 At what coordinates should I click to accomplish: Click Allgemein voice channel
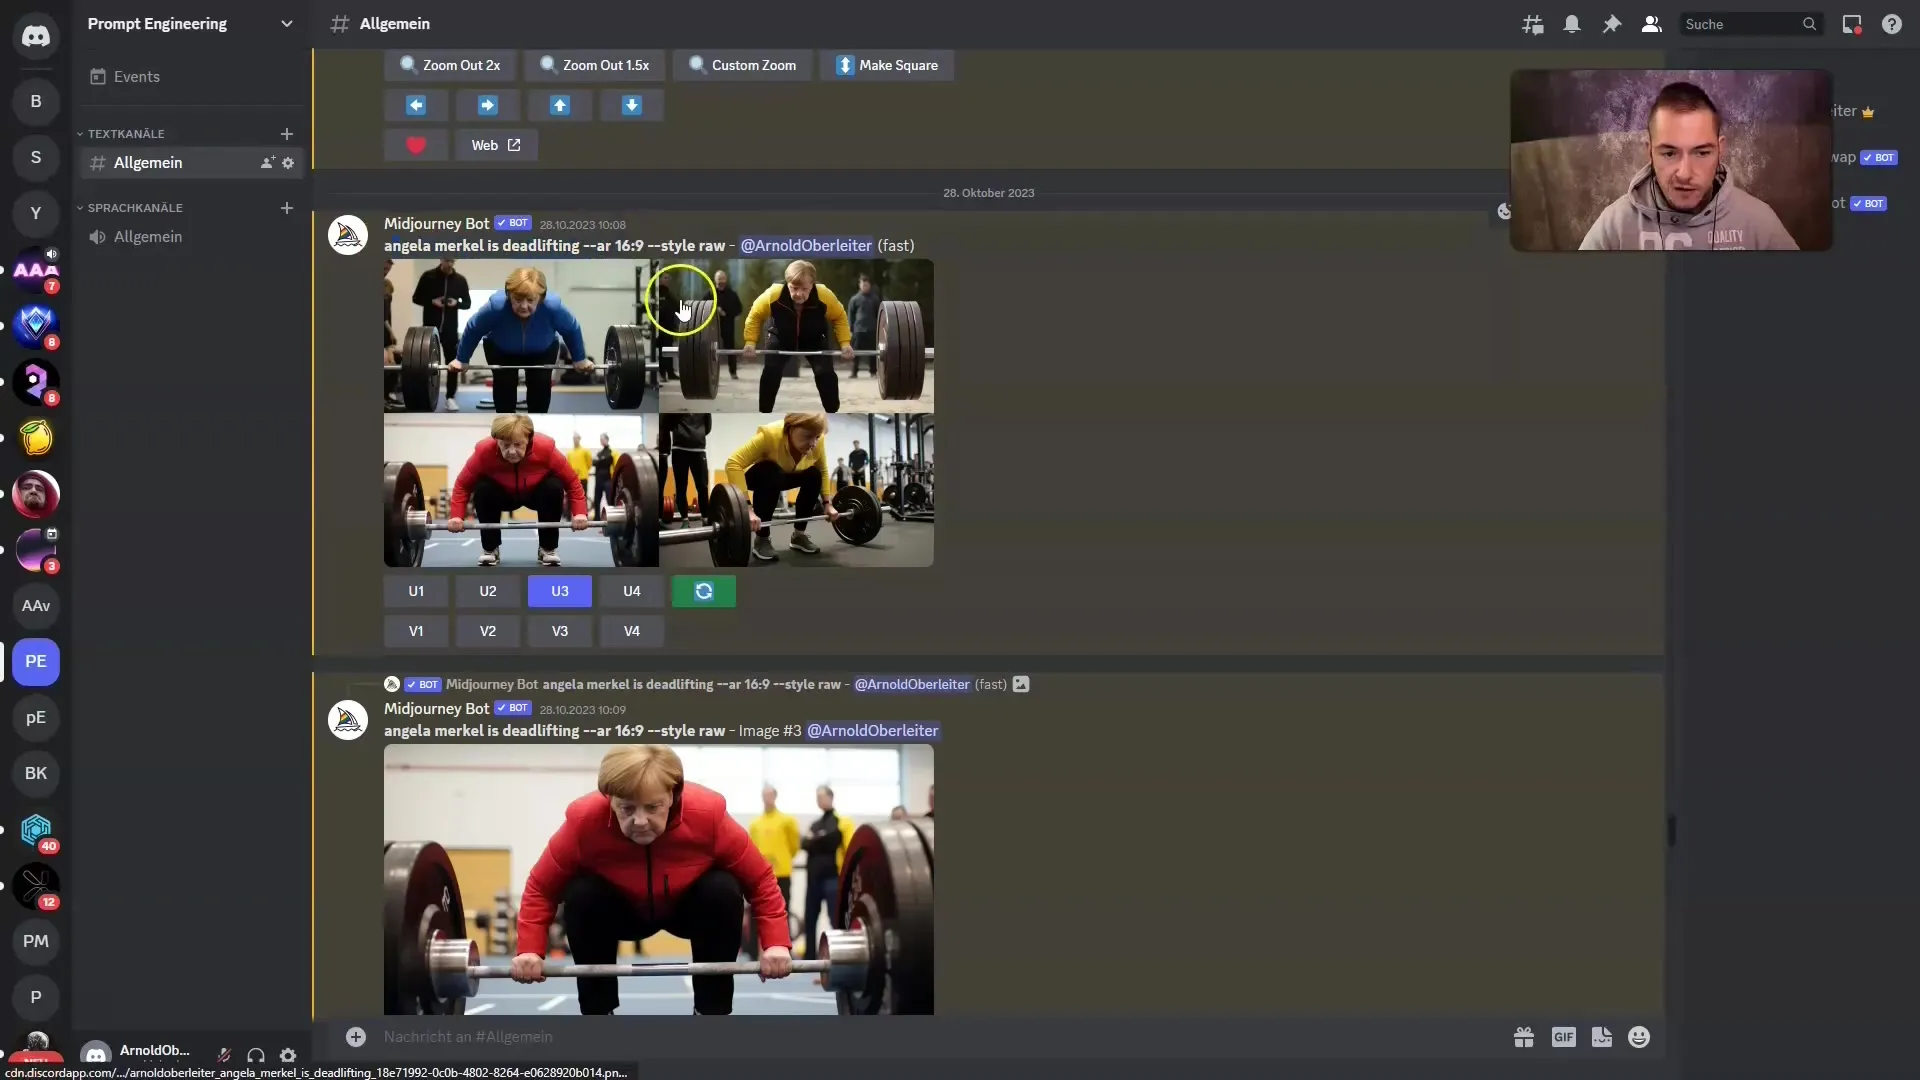tap(148, 236)
